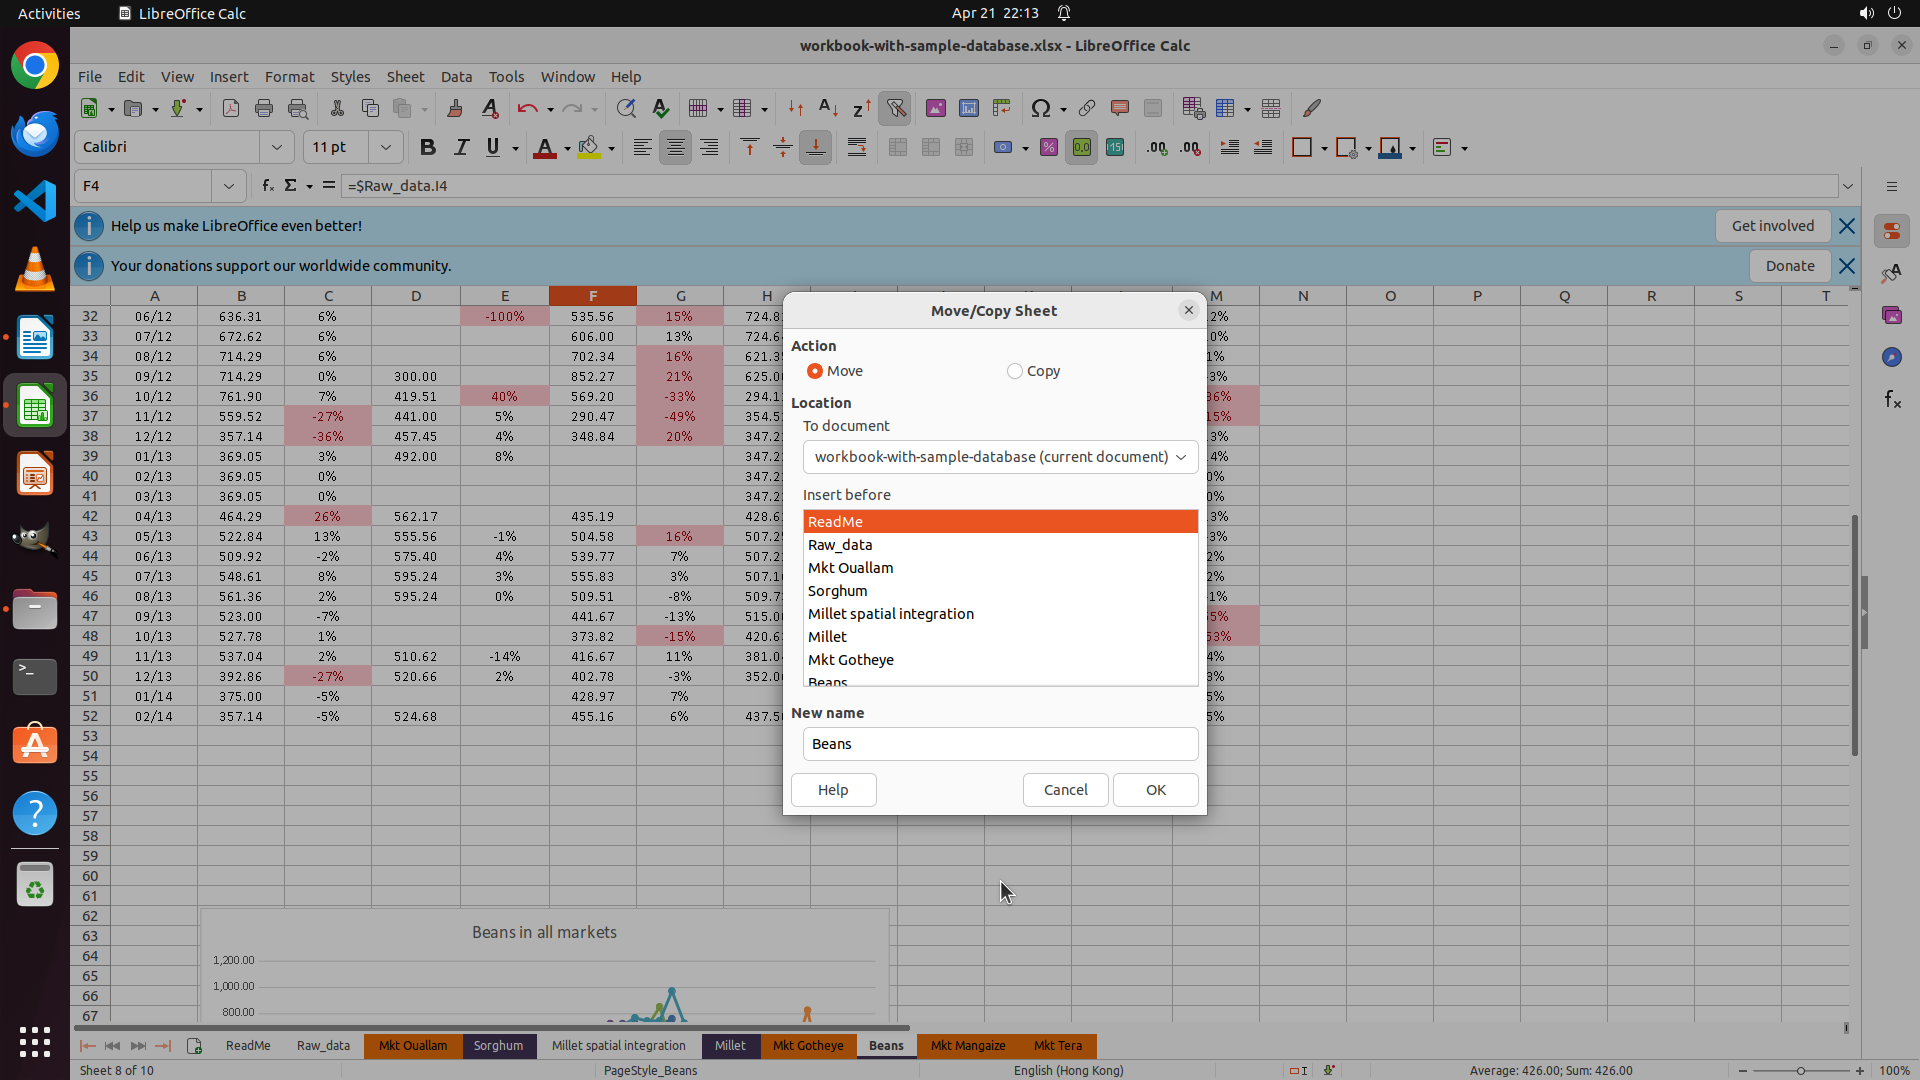Click the Function Wizard icon
1920x1080 pixels.
(267, 185)
